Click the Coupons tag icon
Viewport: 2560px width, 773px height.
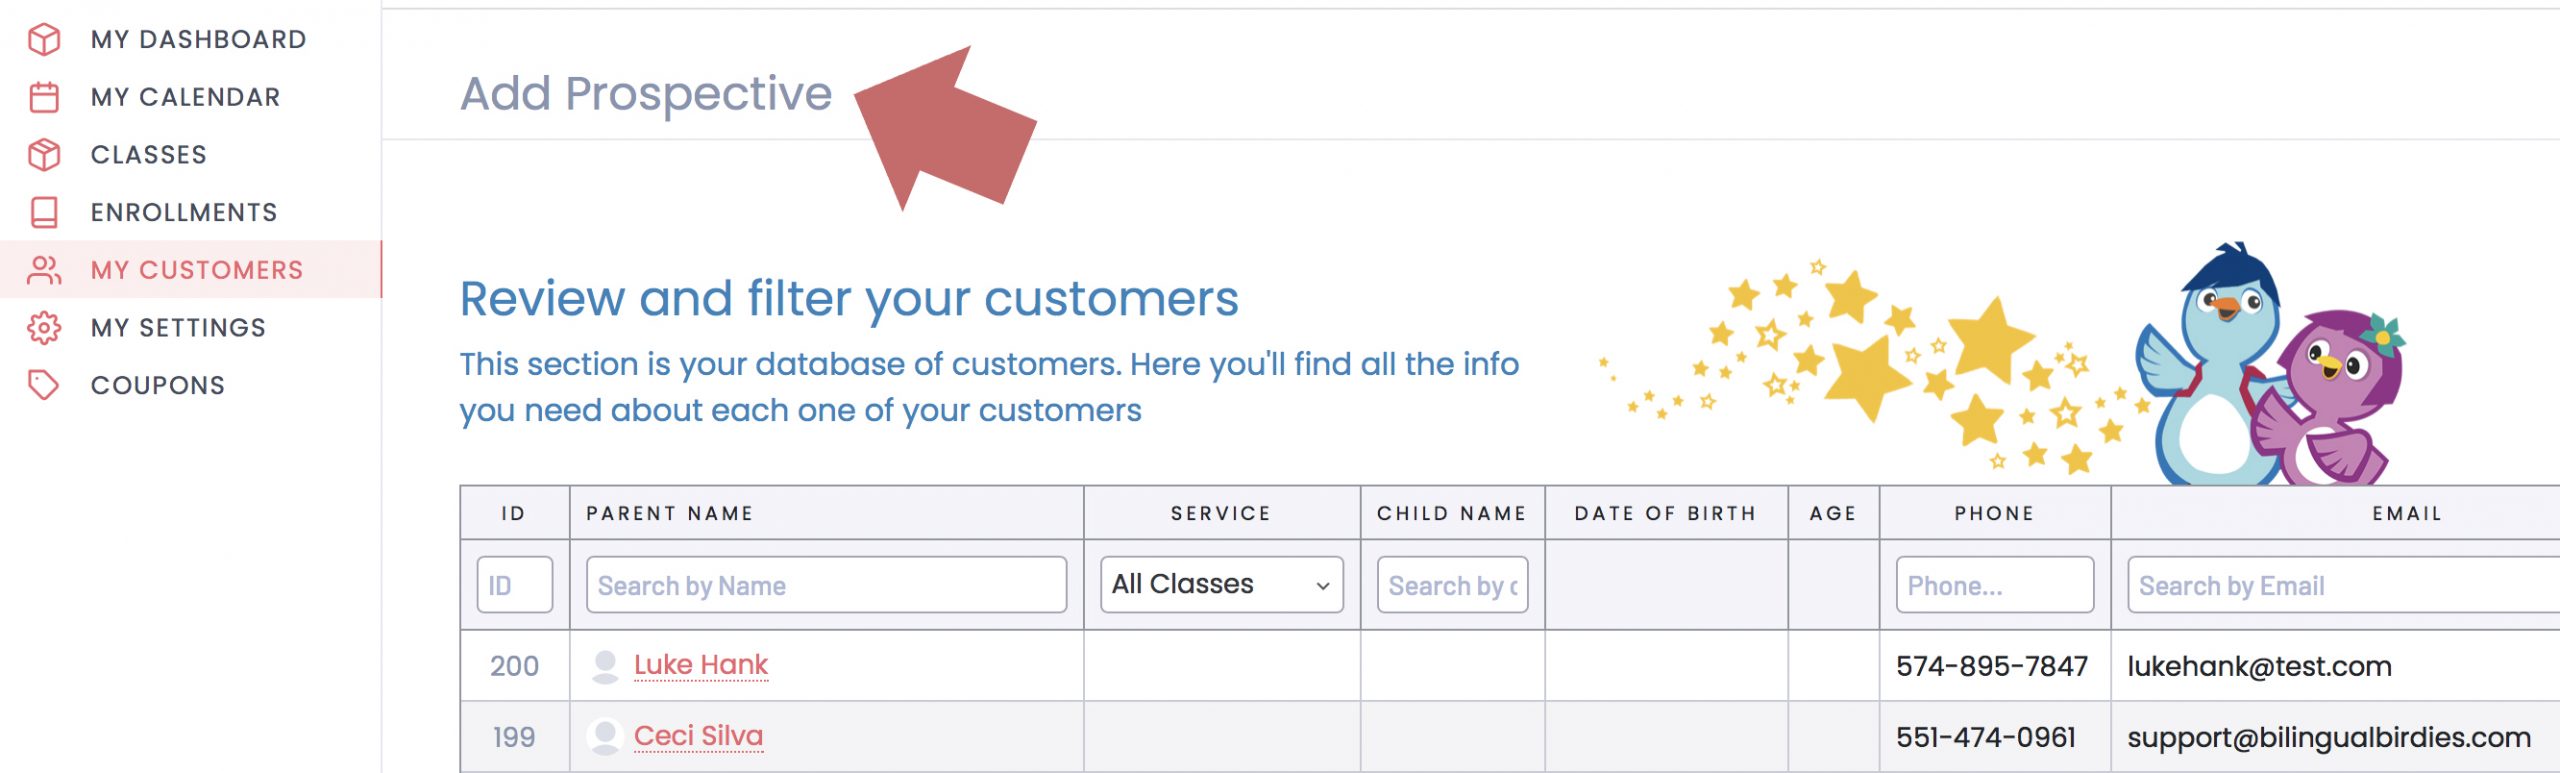(44, 385)
